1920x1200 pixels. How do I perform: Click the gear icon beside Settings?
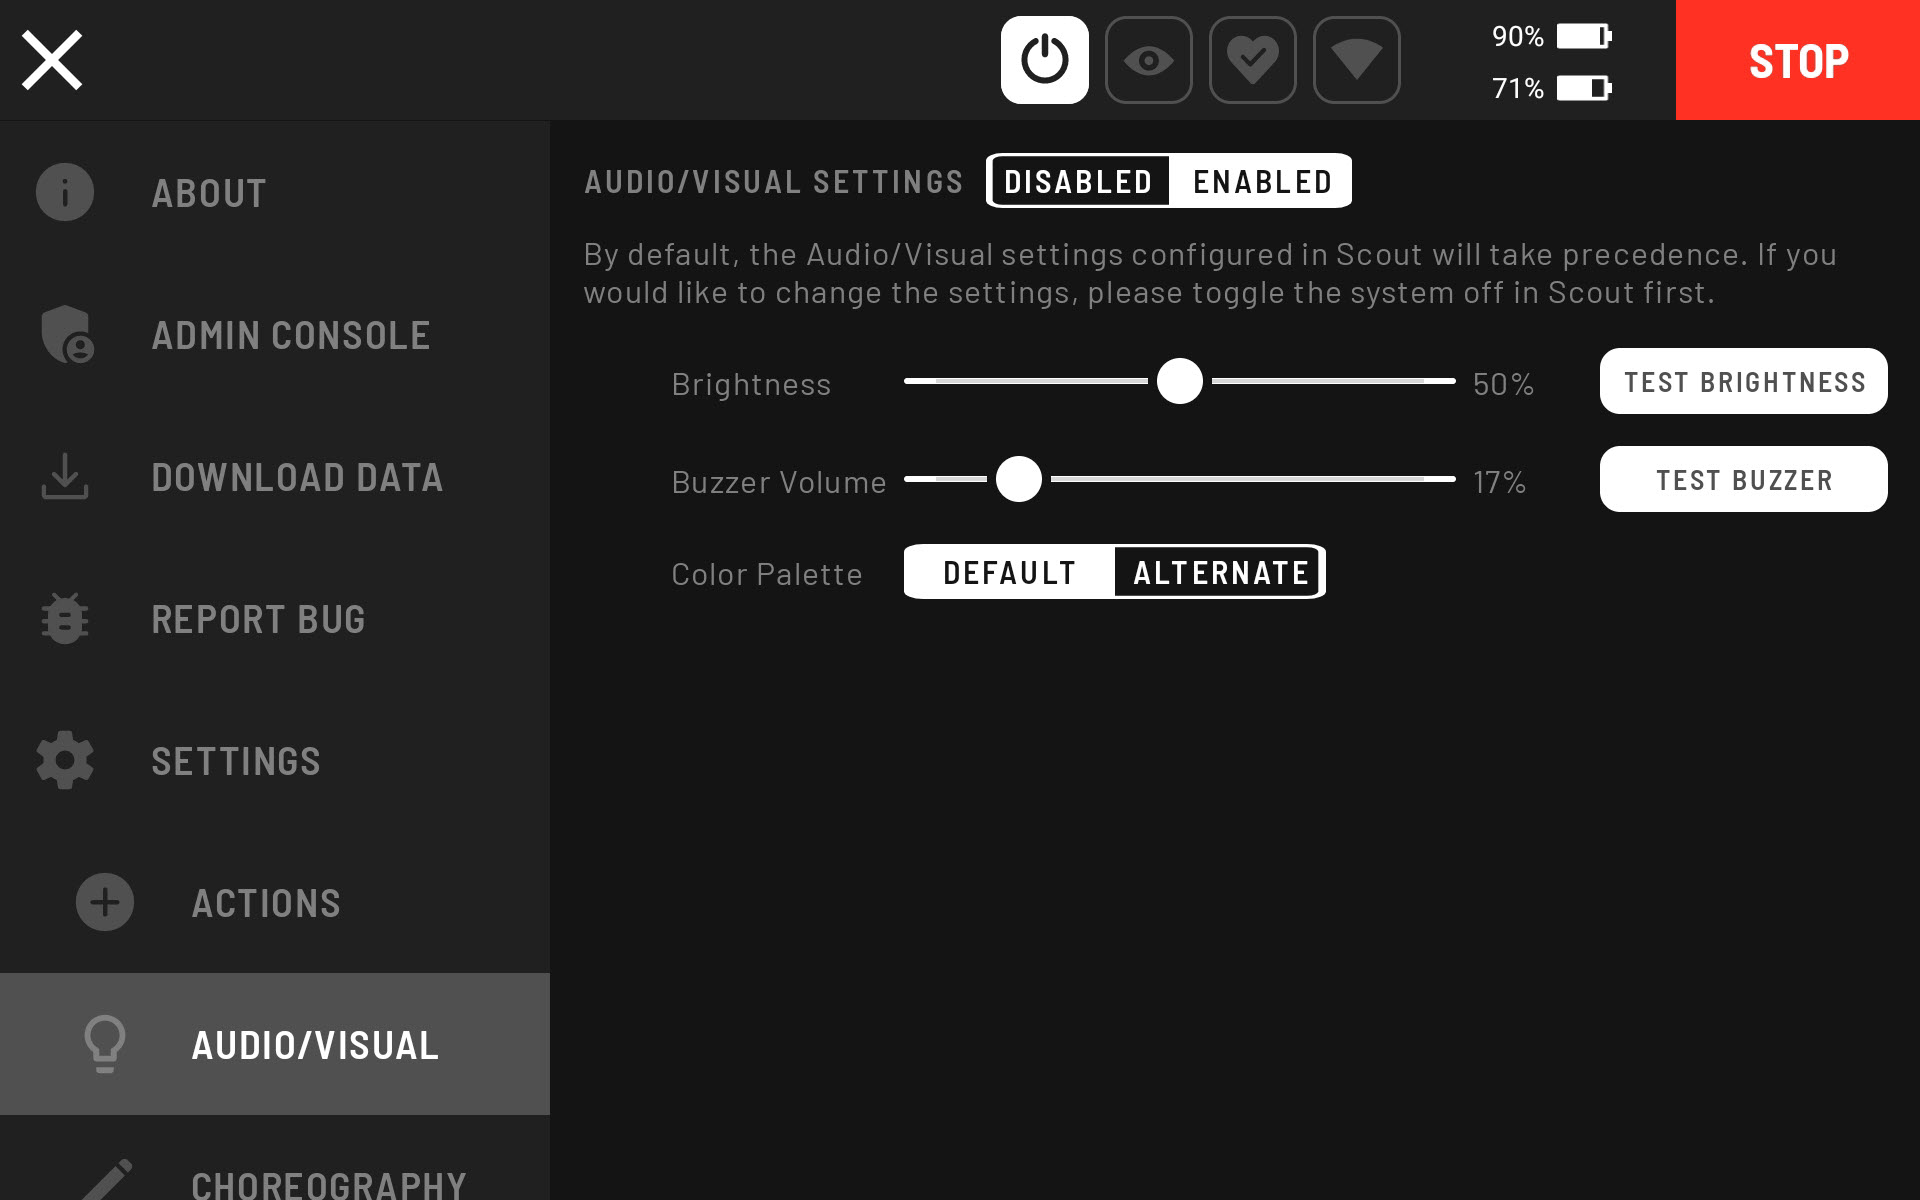click(64, 761)
